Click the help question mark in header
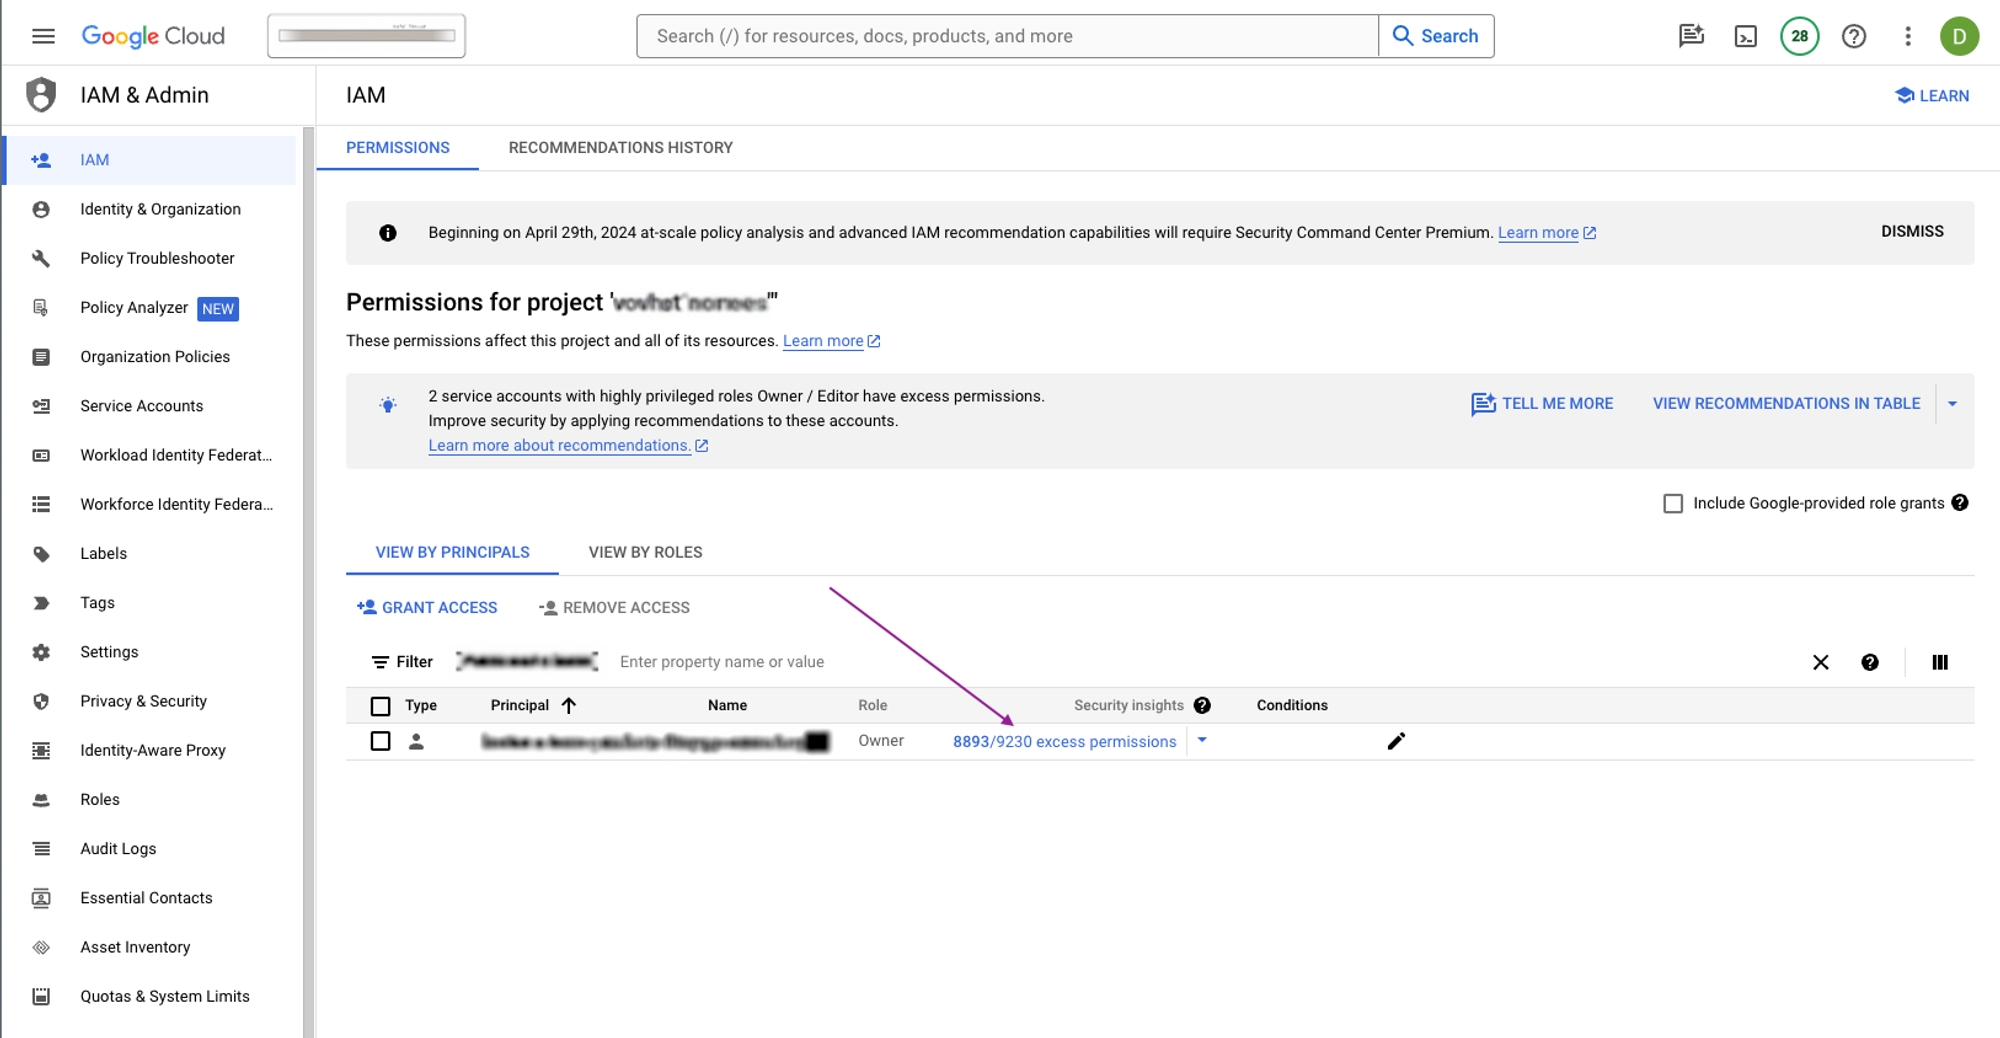Screen dimensions: 2000x1038 [x=1853, y=36]
